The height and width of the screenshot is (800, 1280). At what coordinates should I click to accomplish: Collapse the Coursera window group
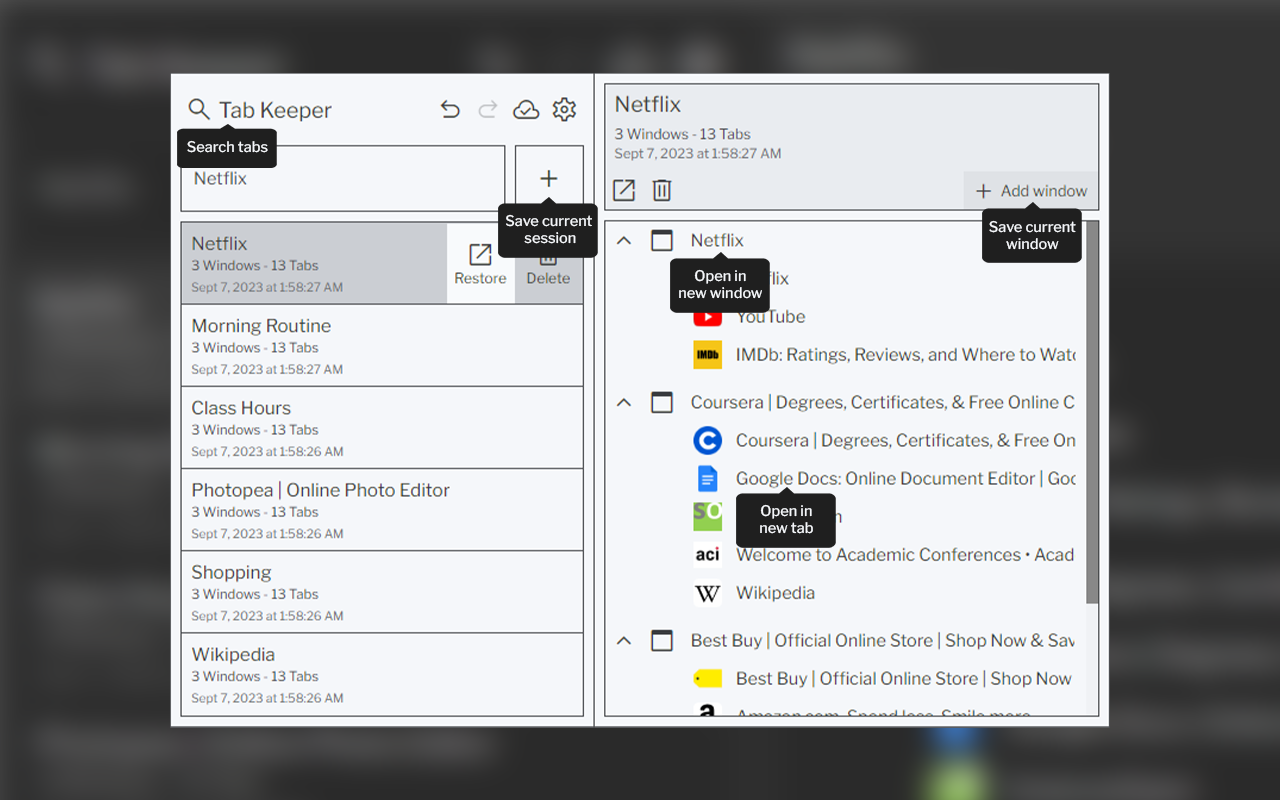coord(624,402)
